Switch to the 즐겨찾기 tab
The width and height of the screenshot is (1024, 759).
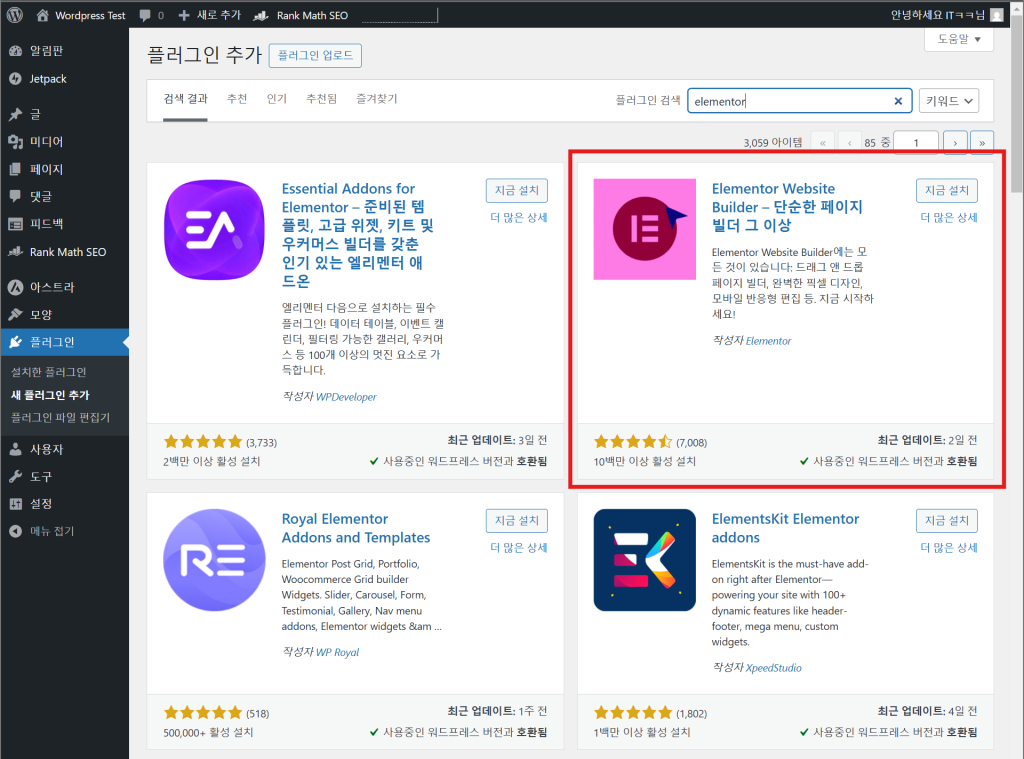[376, 99]
